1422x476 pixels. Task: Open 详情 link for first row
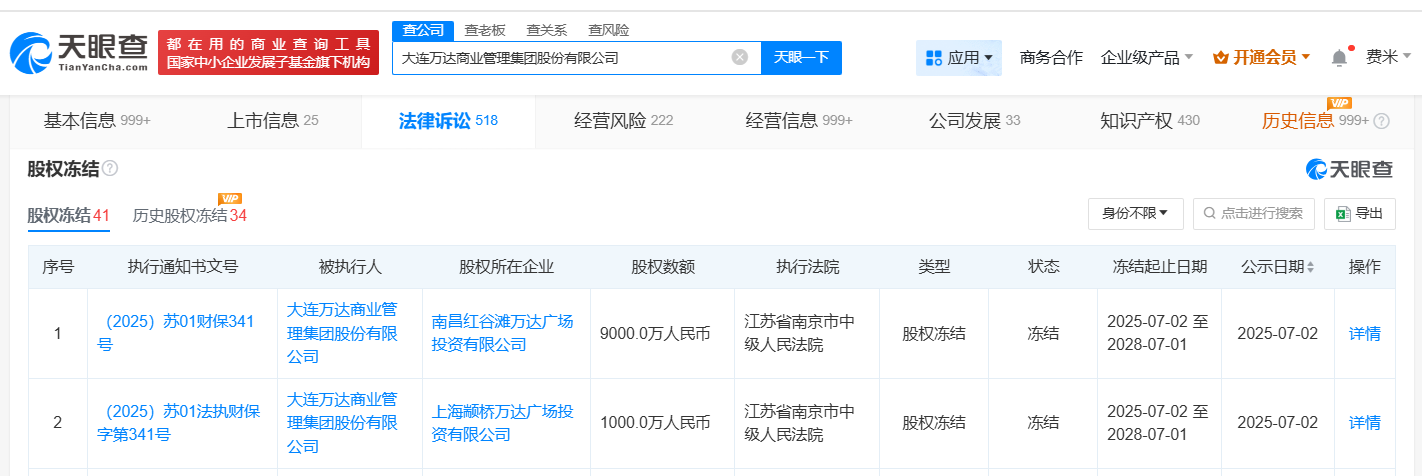1364,334
